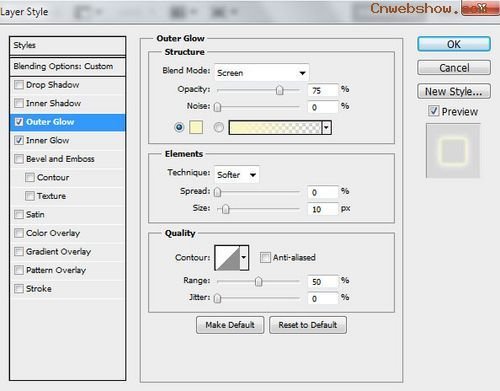Uncheck the Inner Glow checkbox
Screen dimensions: 500x391
coord(19,140)
